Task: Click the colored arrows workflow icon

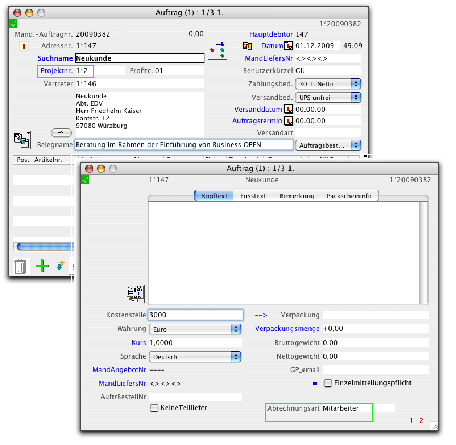Action: pyautogui.click(x=218, y=51)
